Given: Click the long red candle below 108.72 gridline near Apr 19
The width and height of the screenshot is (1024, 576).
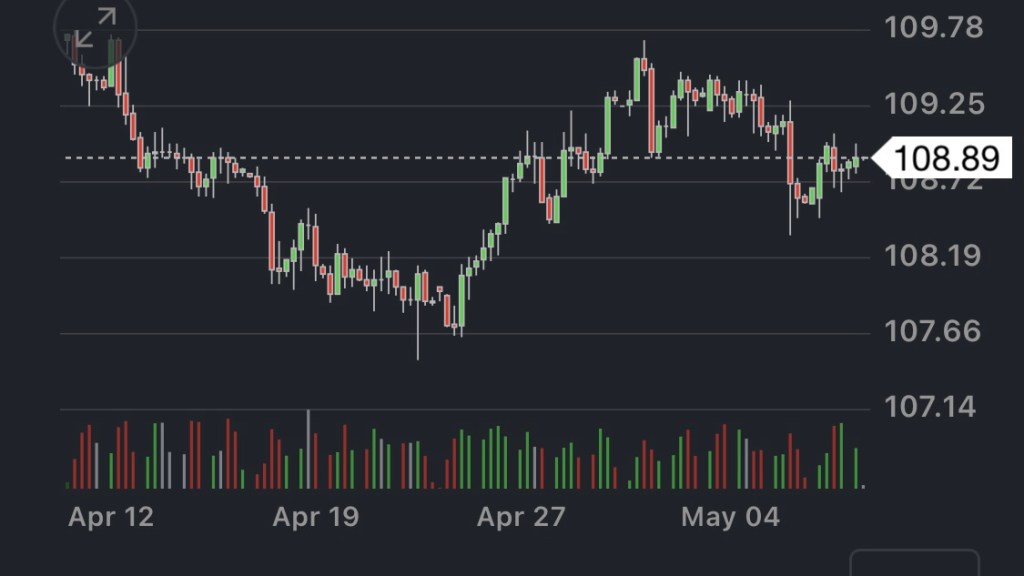Looking at the screenshot, I should click(272, 240).
